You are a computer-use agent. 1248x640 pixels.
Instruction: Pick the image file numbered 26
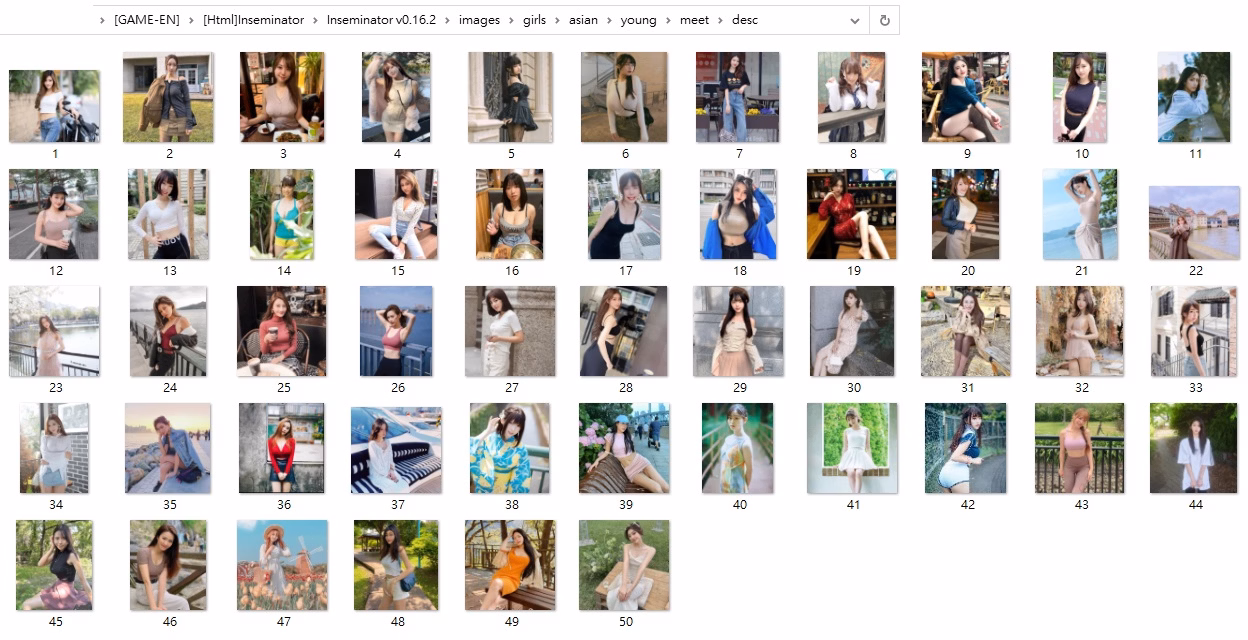click(397, 331)
